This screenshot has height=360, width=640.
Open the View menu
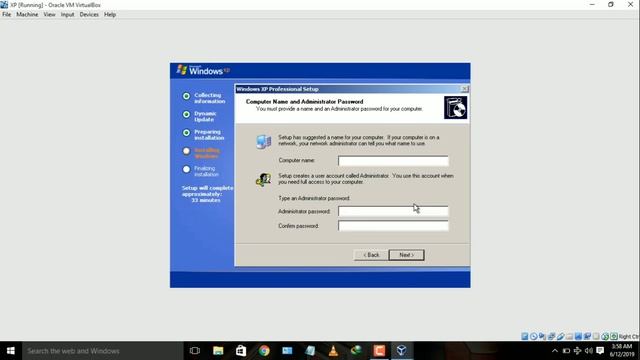click(49, 14)
